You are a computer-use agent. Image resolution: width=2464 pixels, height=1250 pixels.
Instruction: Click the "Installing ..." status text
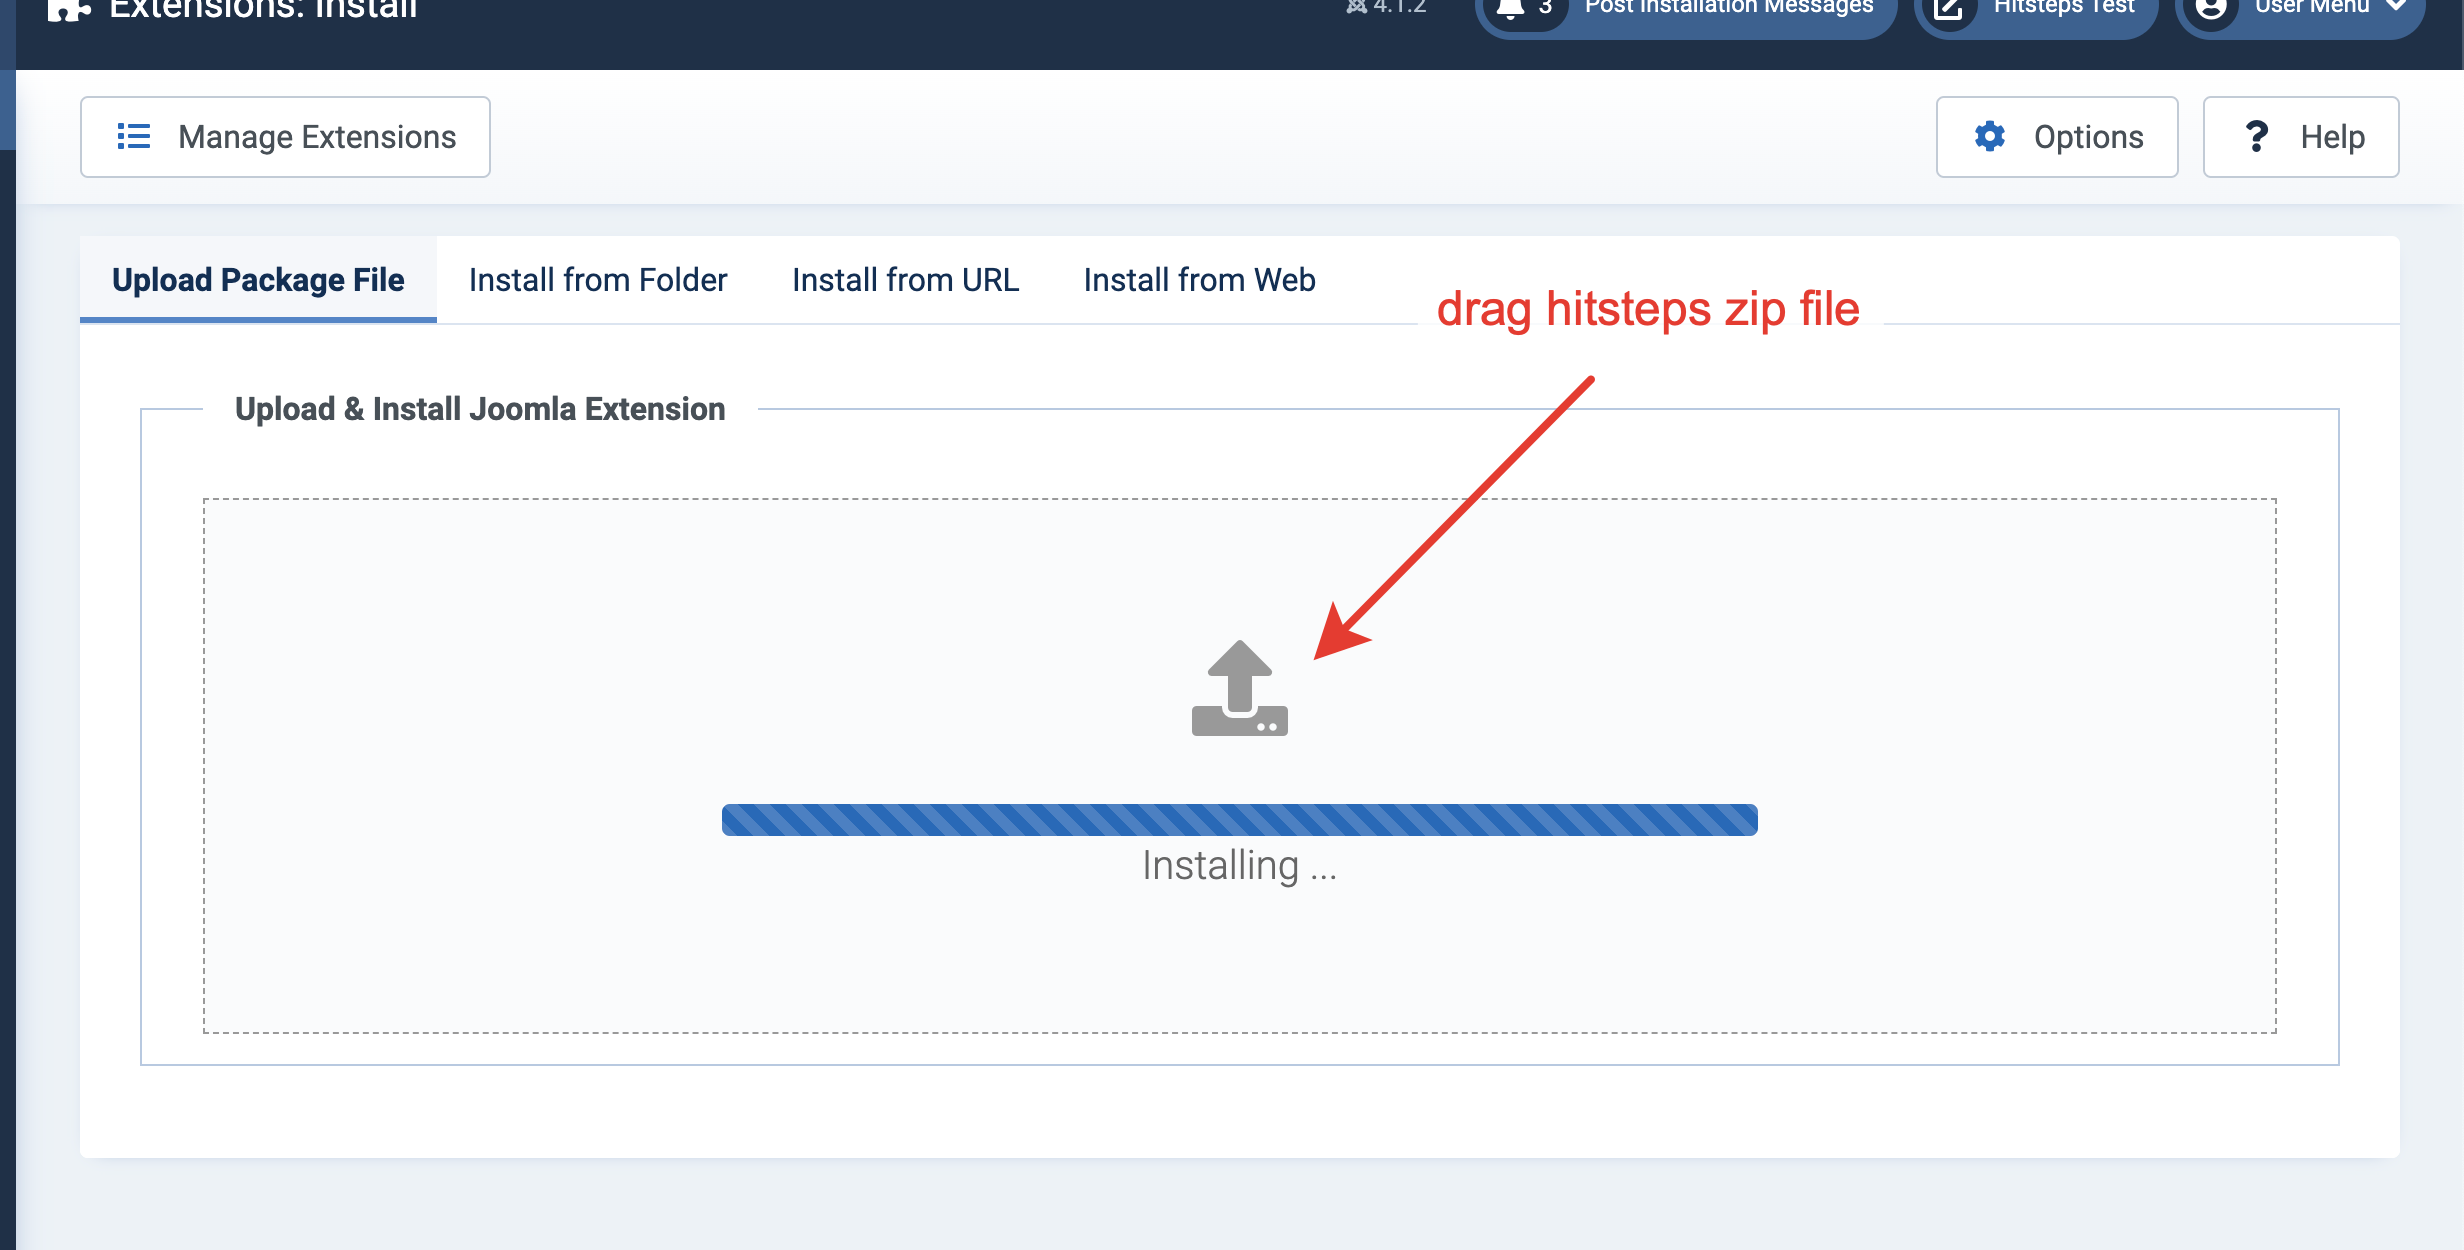pyautogui.click(x=1240, y=866)
